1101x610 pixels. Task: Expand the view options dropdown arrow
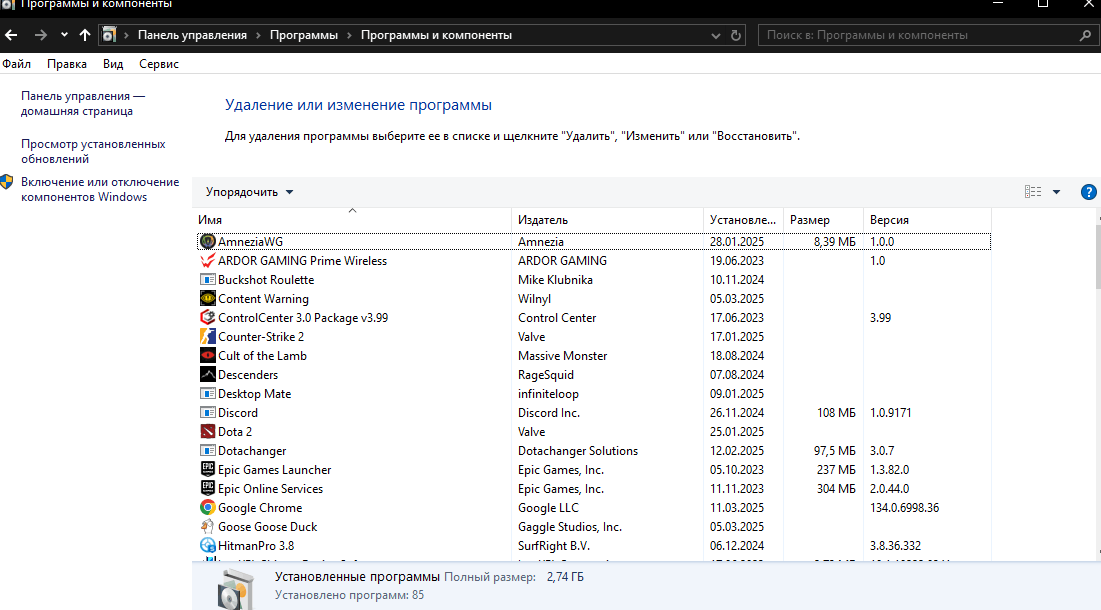click(1056, 192)
